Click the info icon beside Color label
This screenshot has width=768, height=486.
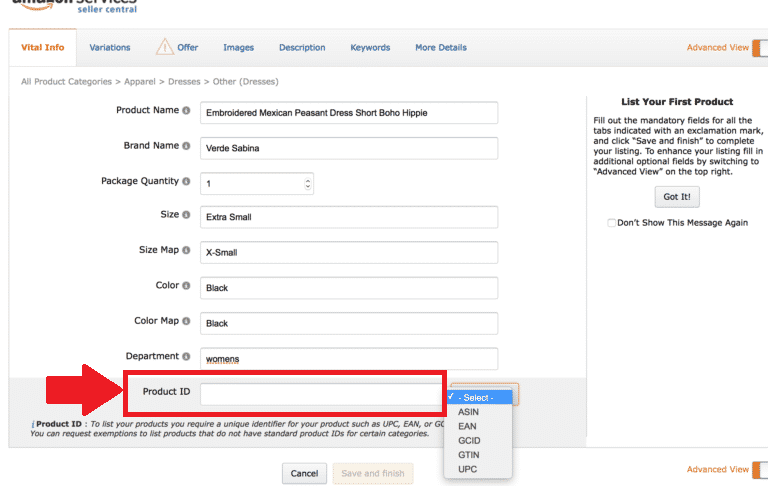click(186, 286)
